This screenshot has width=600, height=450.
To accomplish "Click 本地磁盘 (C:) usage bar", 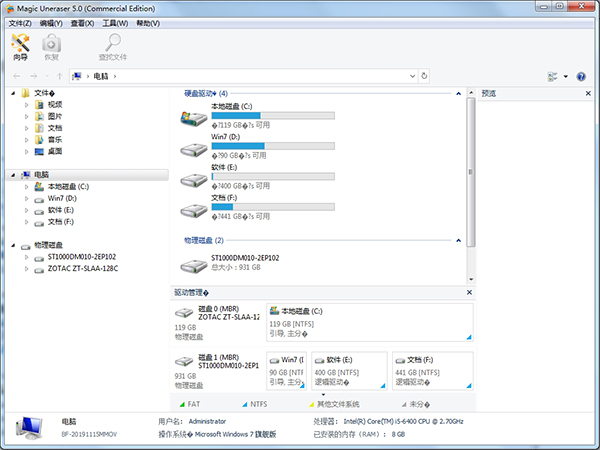I will 273,116.
